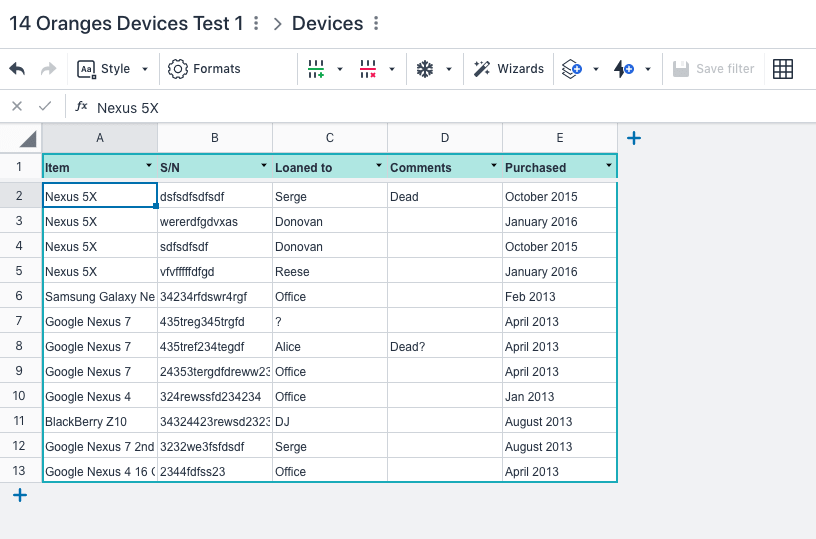The image size is (816, 539).
Task: Click the freeze snowflake icon
Action: point(425,69)
